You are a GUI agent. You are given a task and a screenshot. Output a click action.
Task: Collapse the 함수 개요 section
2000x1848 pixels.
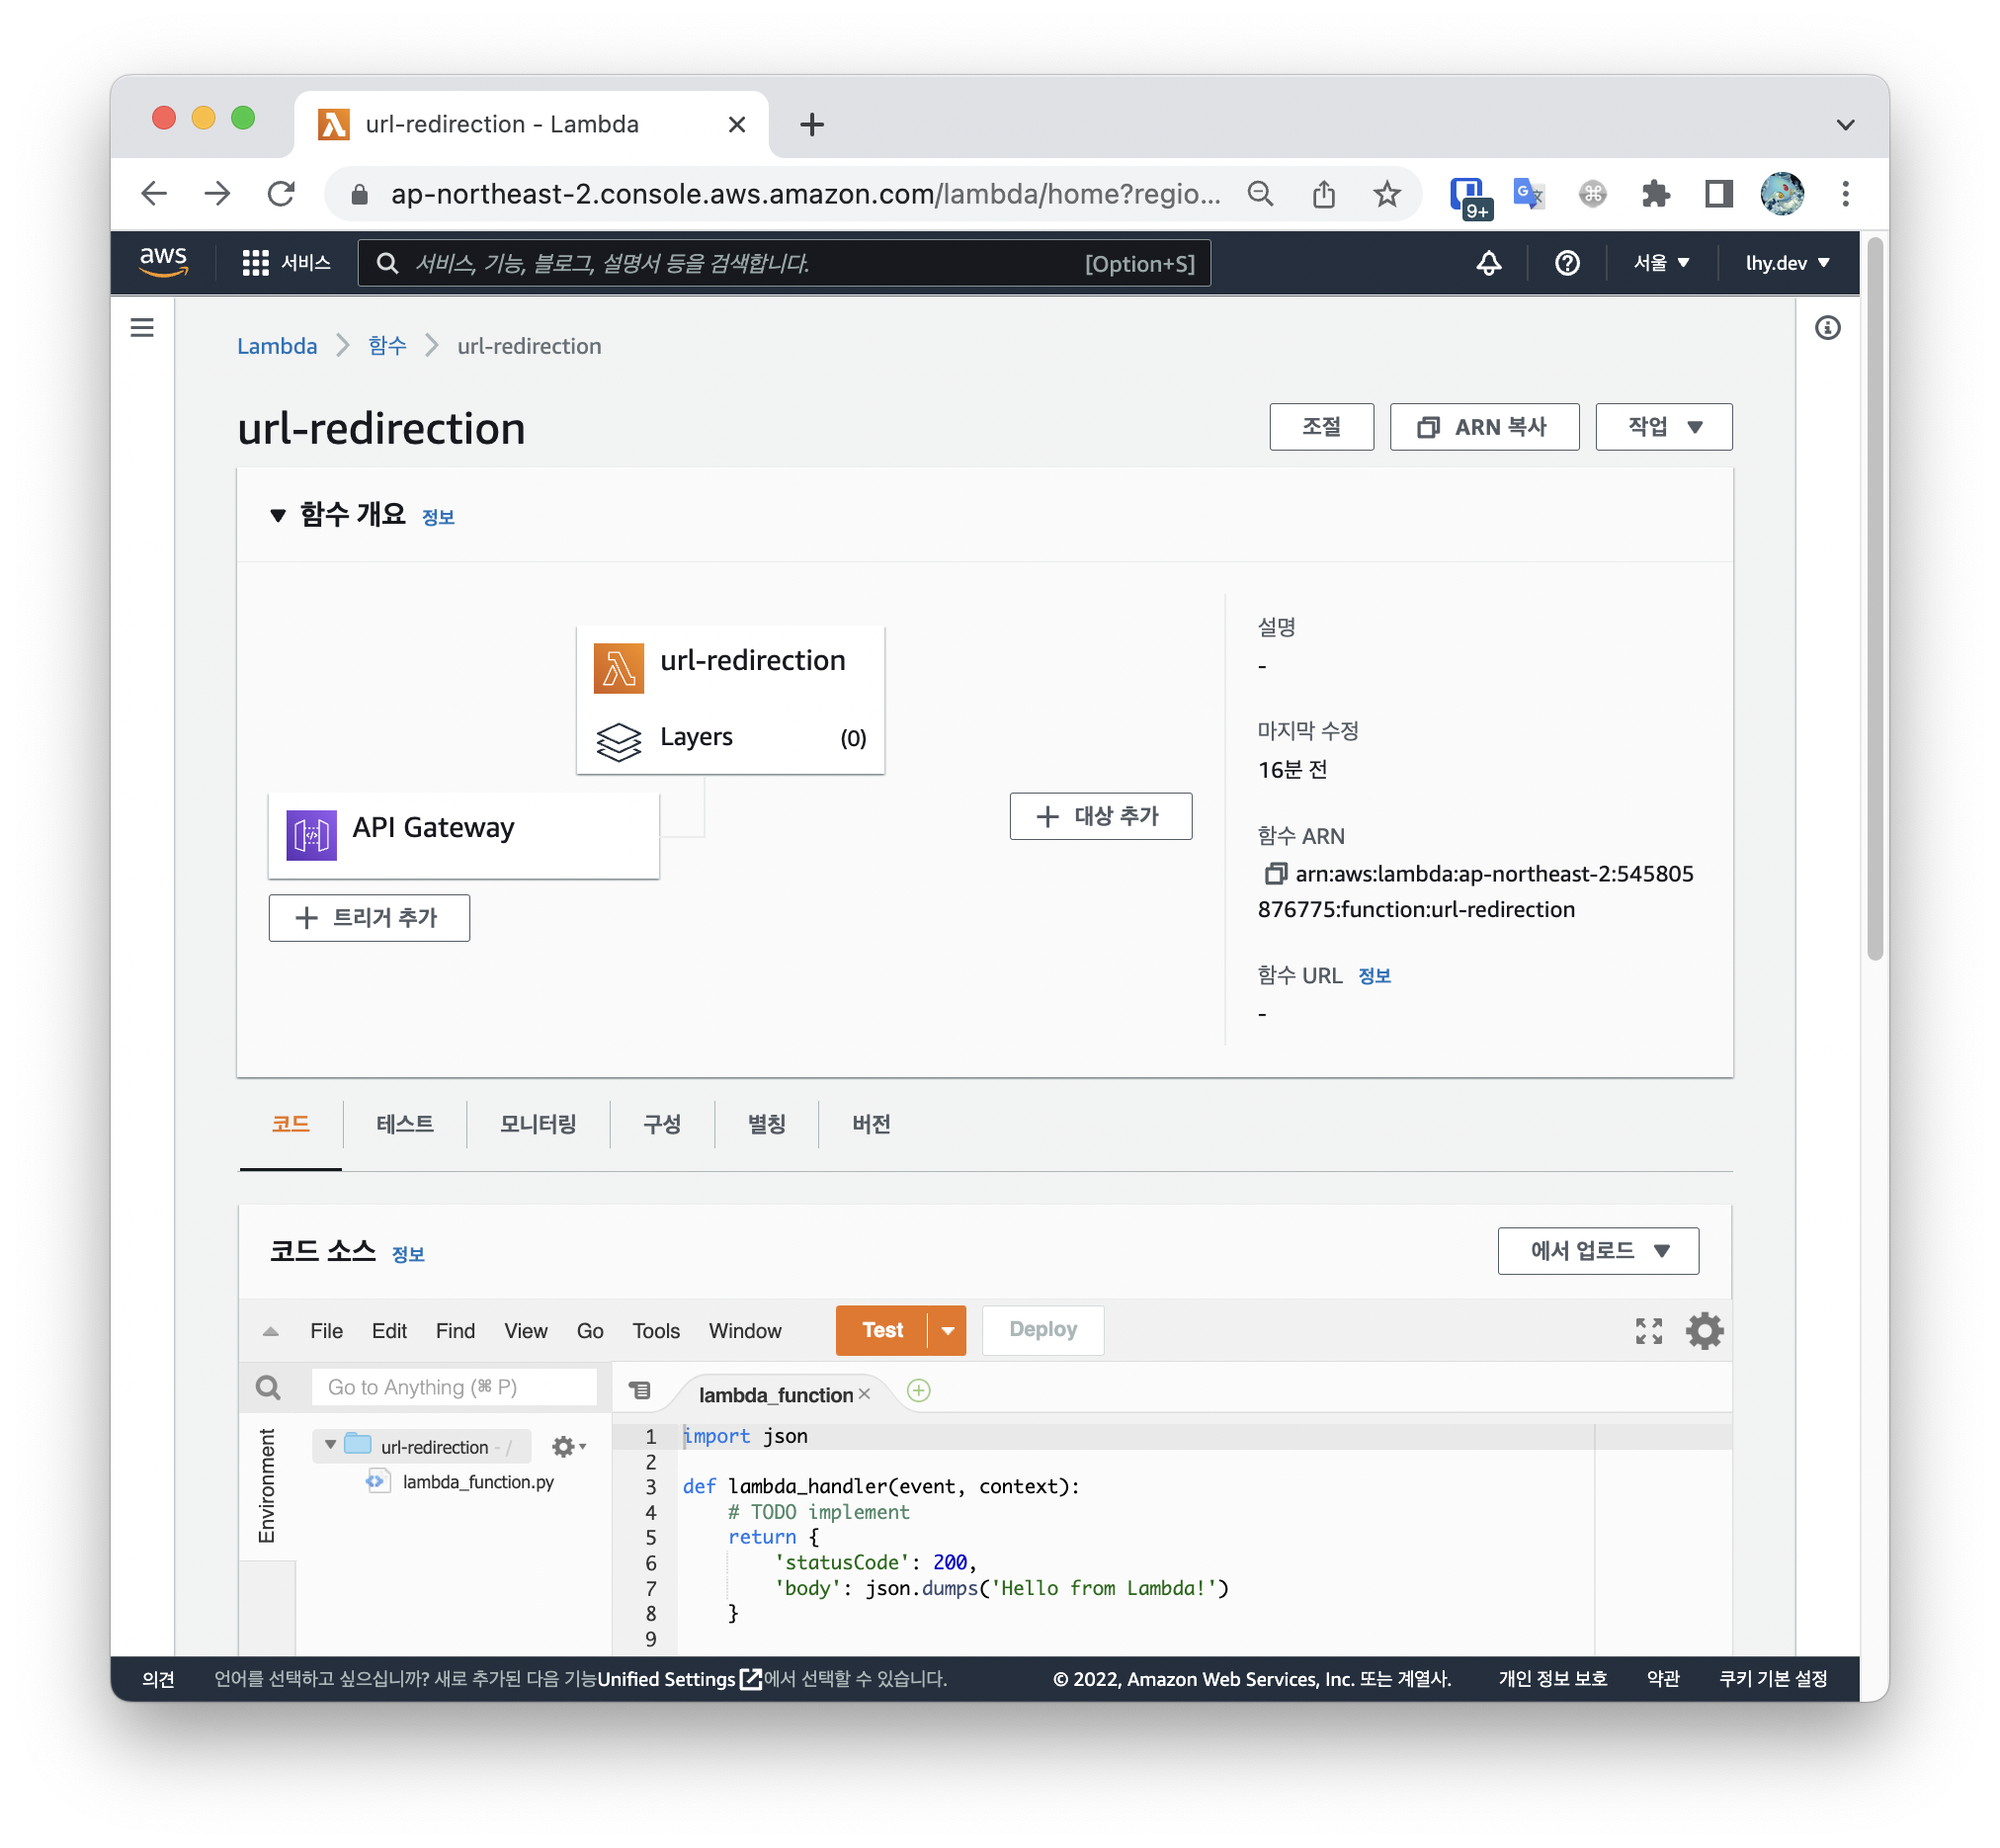pos(278,516)
